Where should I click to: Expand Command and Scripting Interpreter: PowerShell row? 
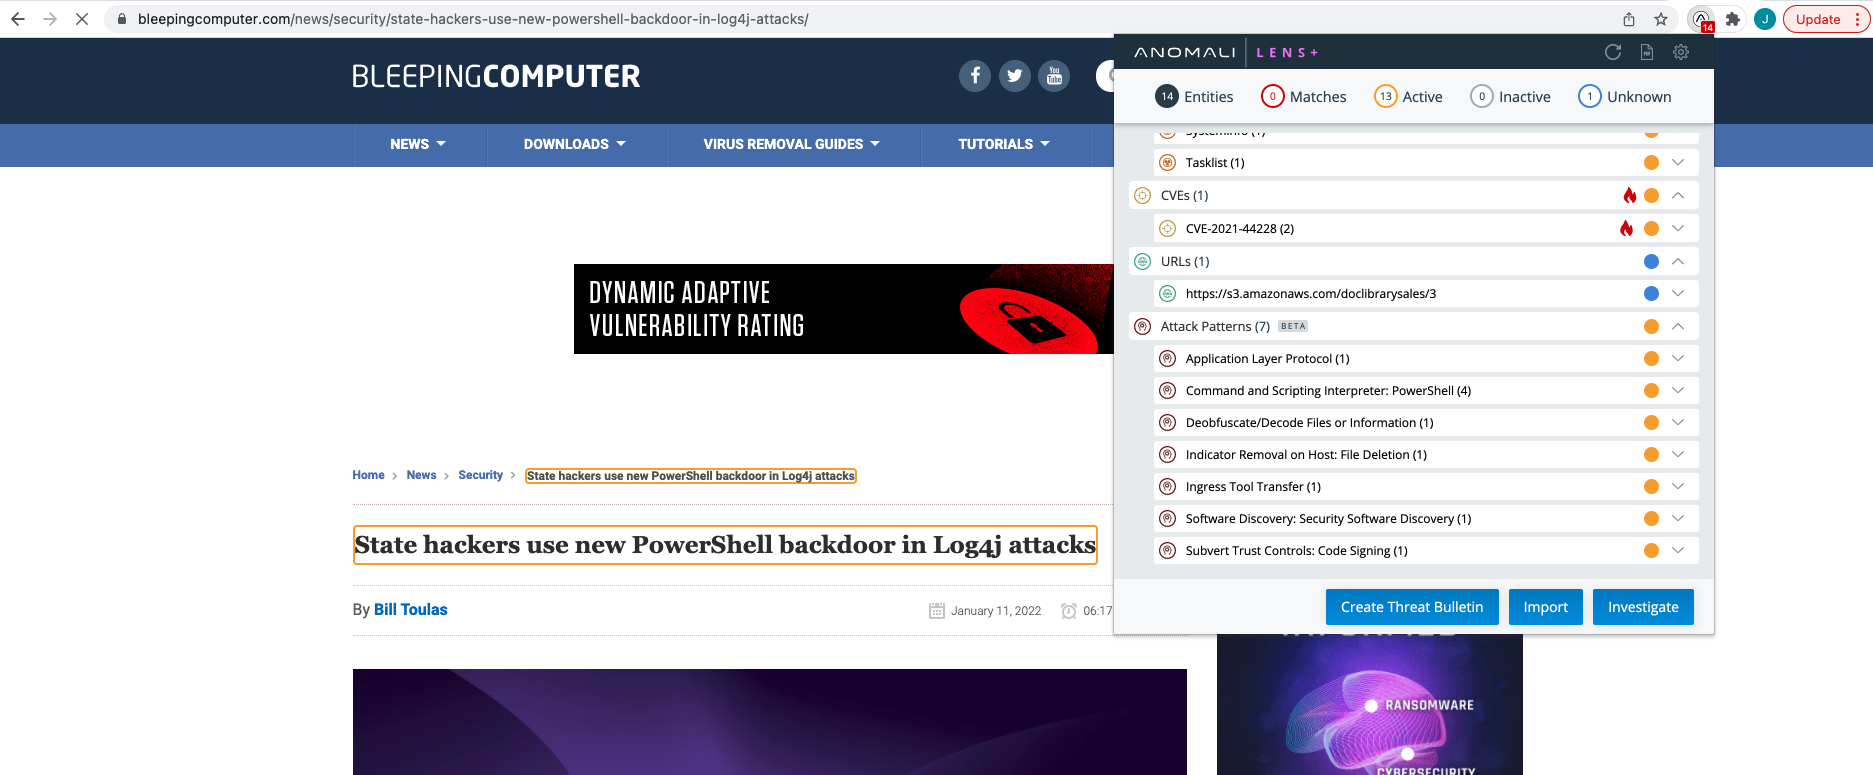click(x=1678, y=390)
